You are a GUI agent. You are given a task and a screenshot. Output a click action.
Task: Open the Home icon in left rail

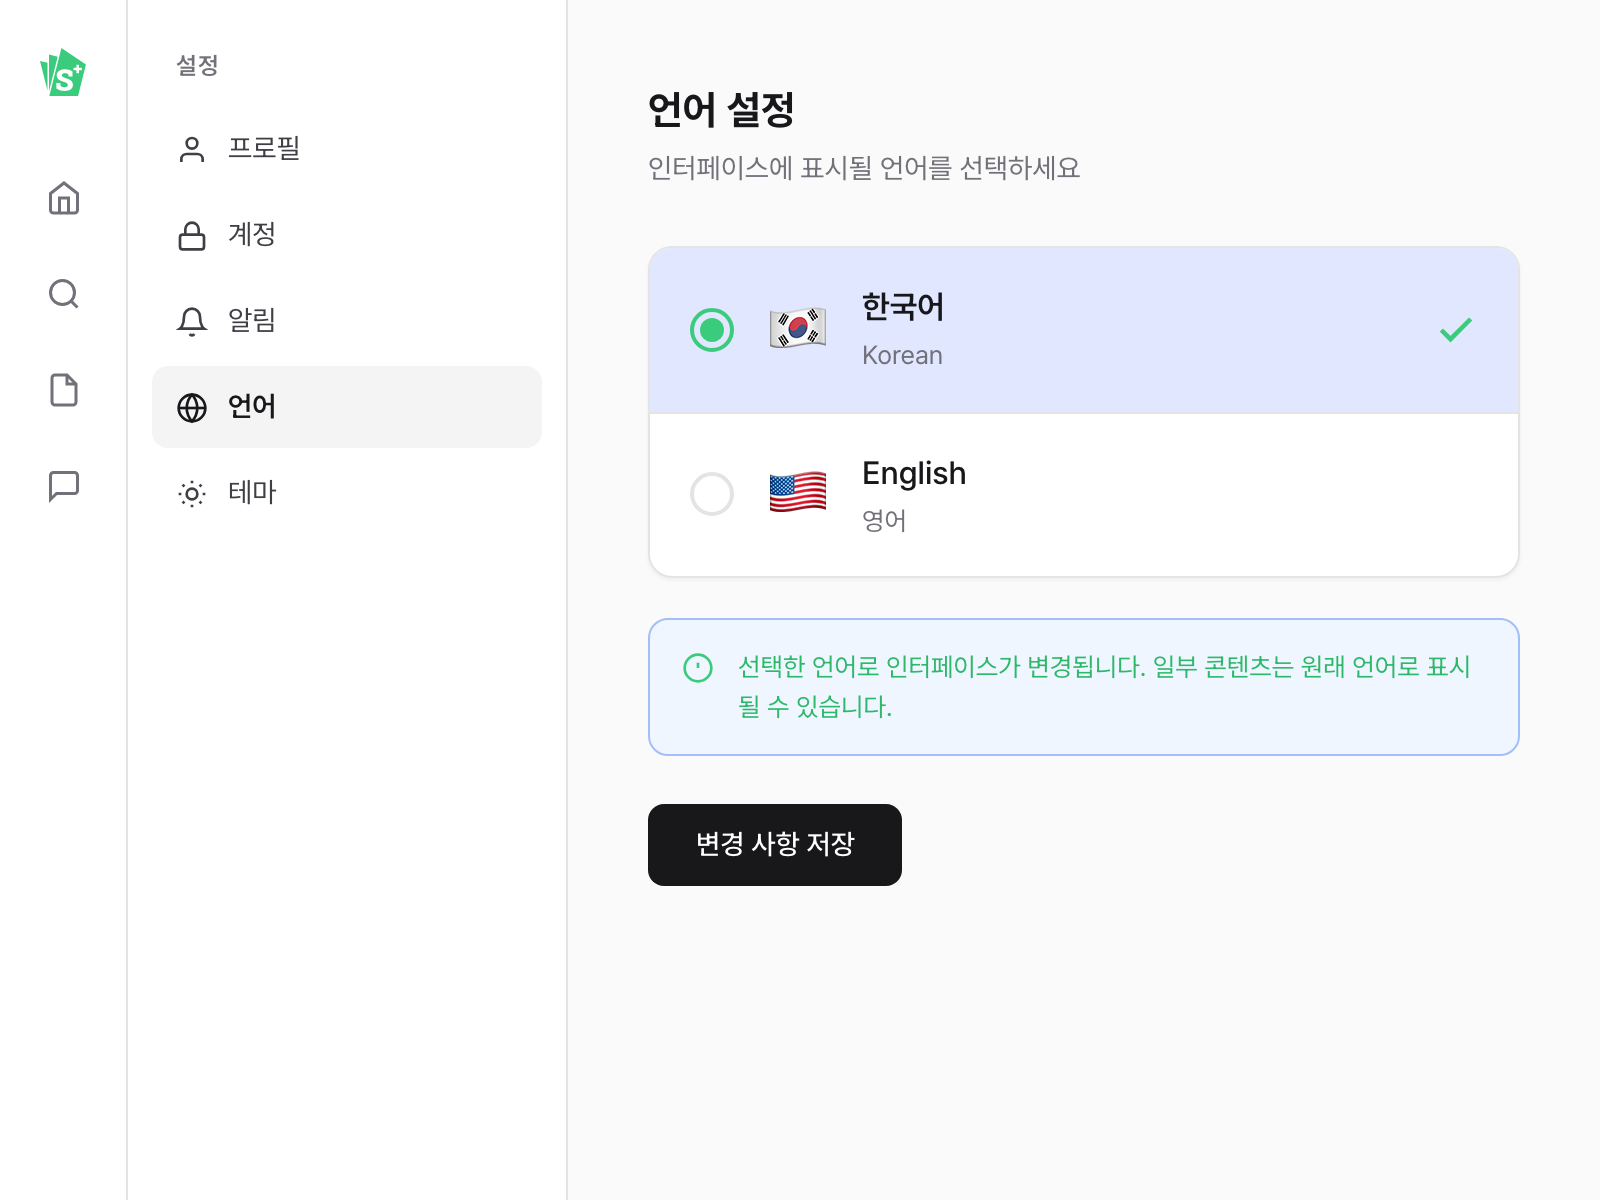tap(64, 198)
